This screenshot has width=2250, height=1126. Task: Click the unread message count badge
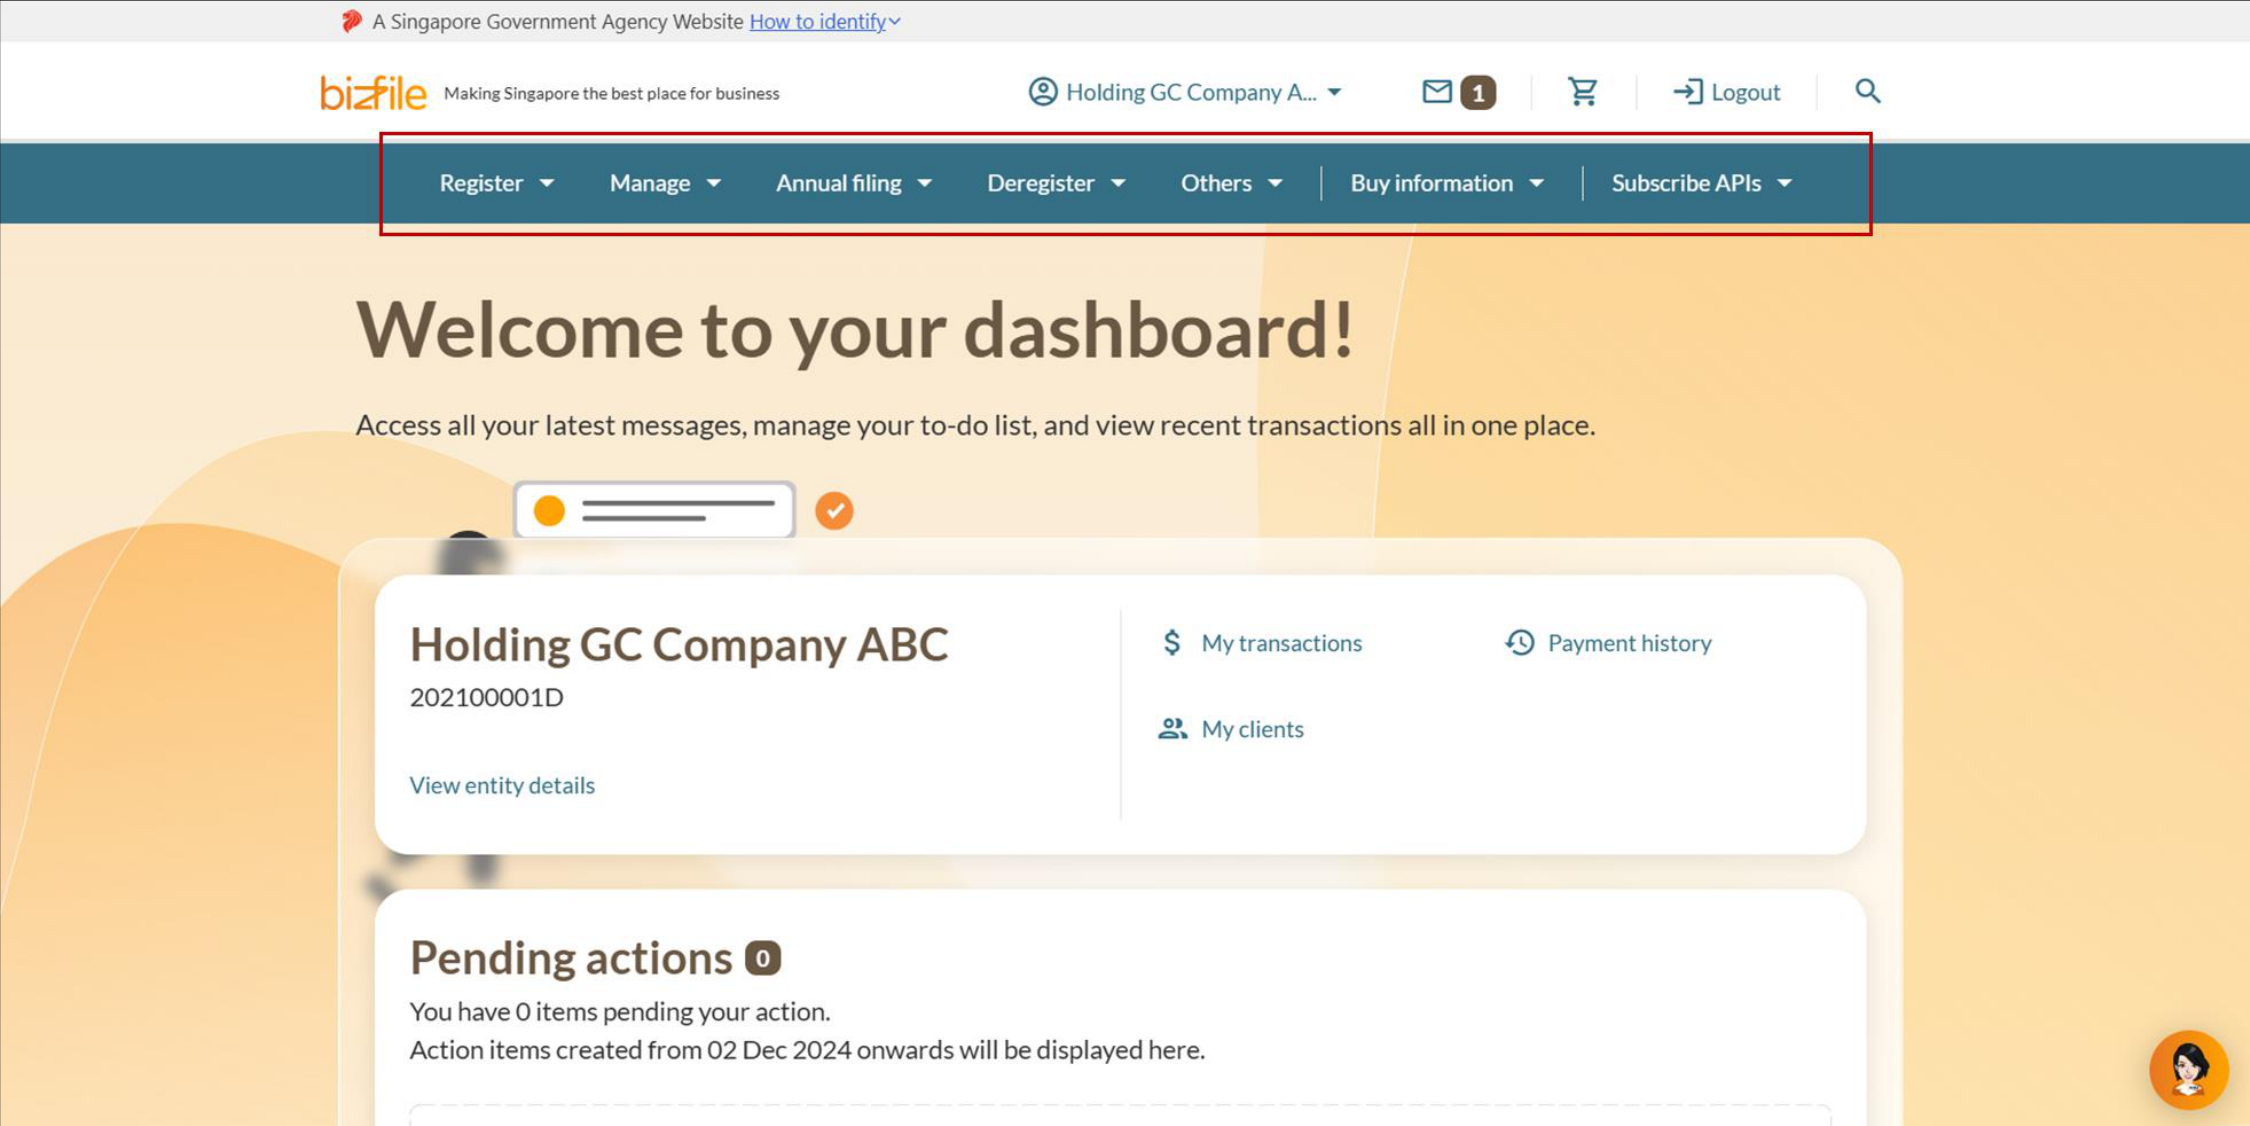pos(1478,93)
